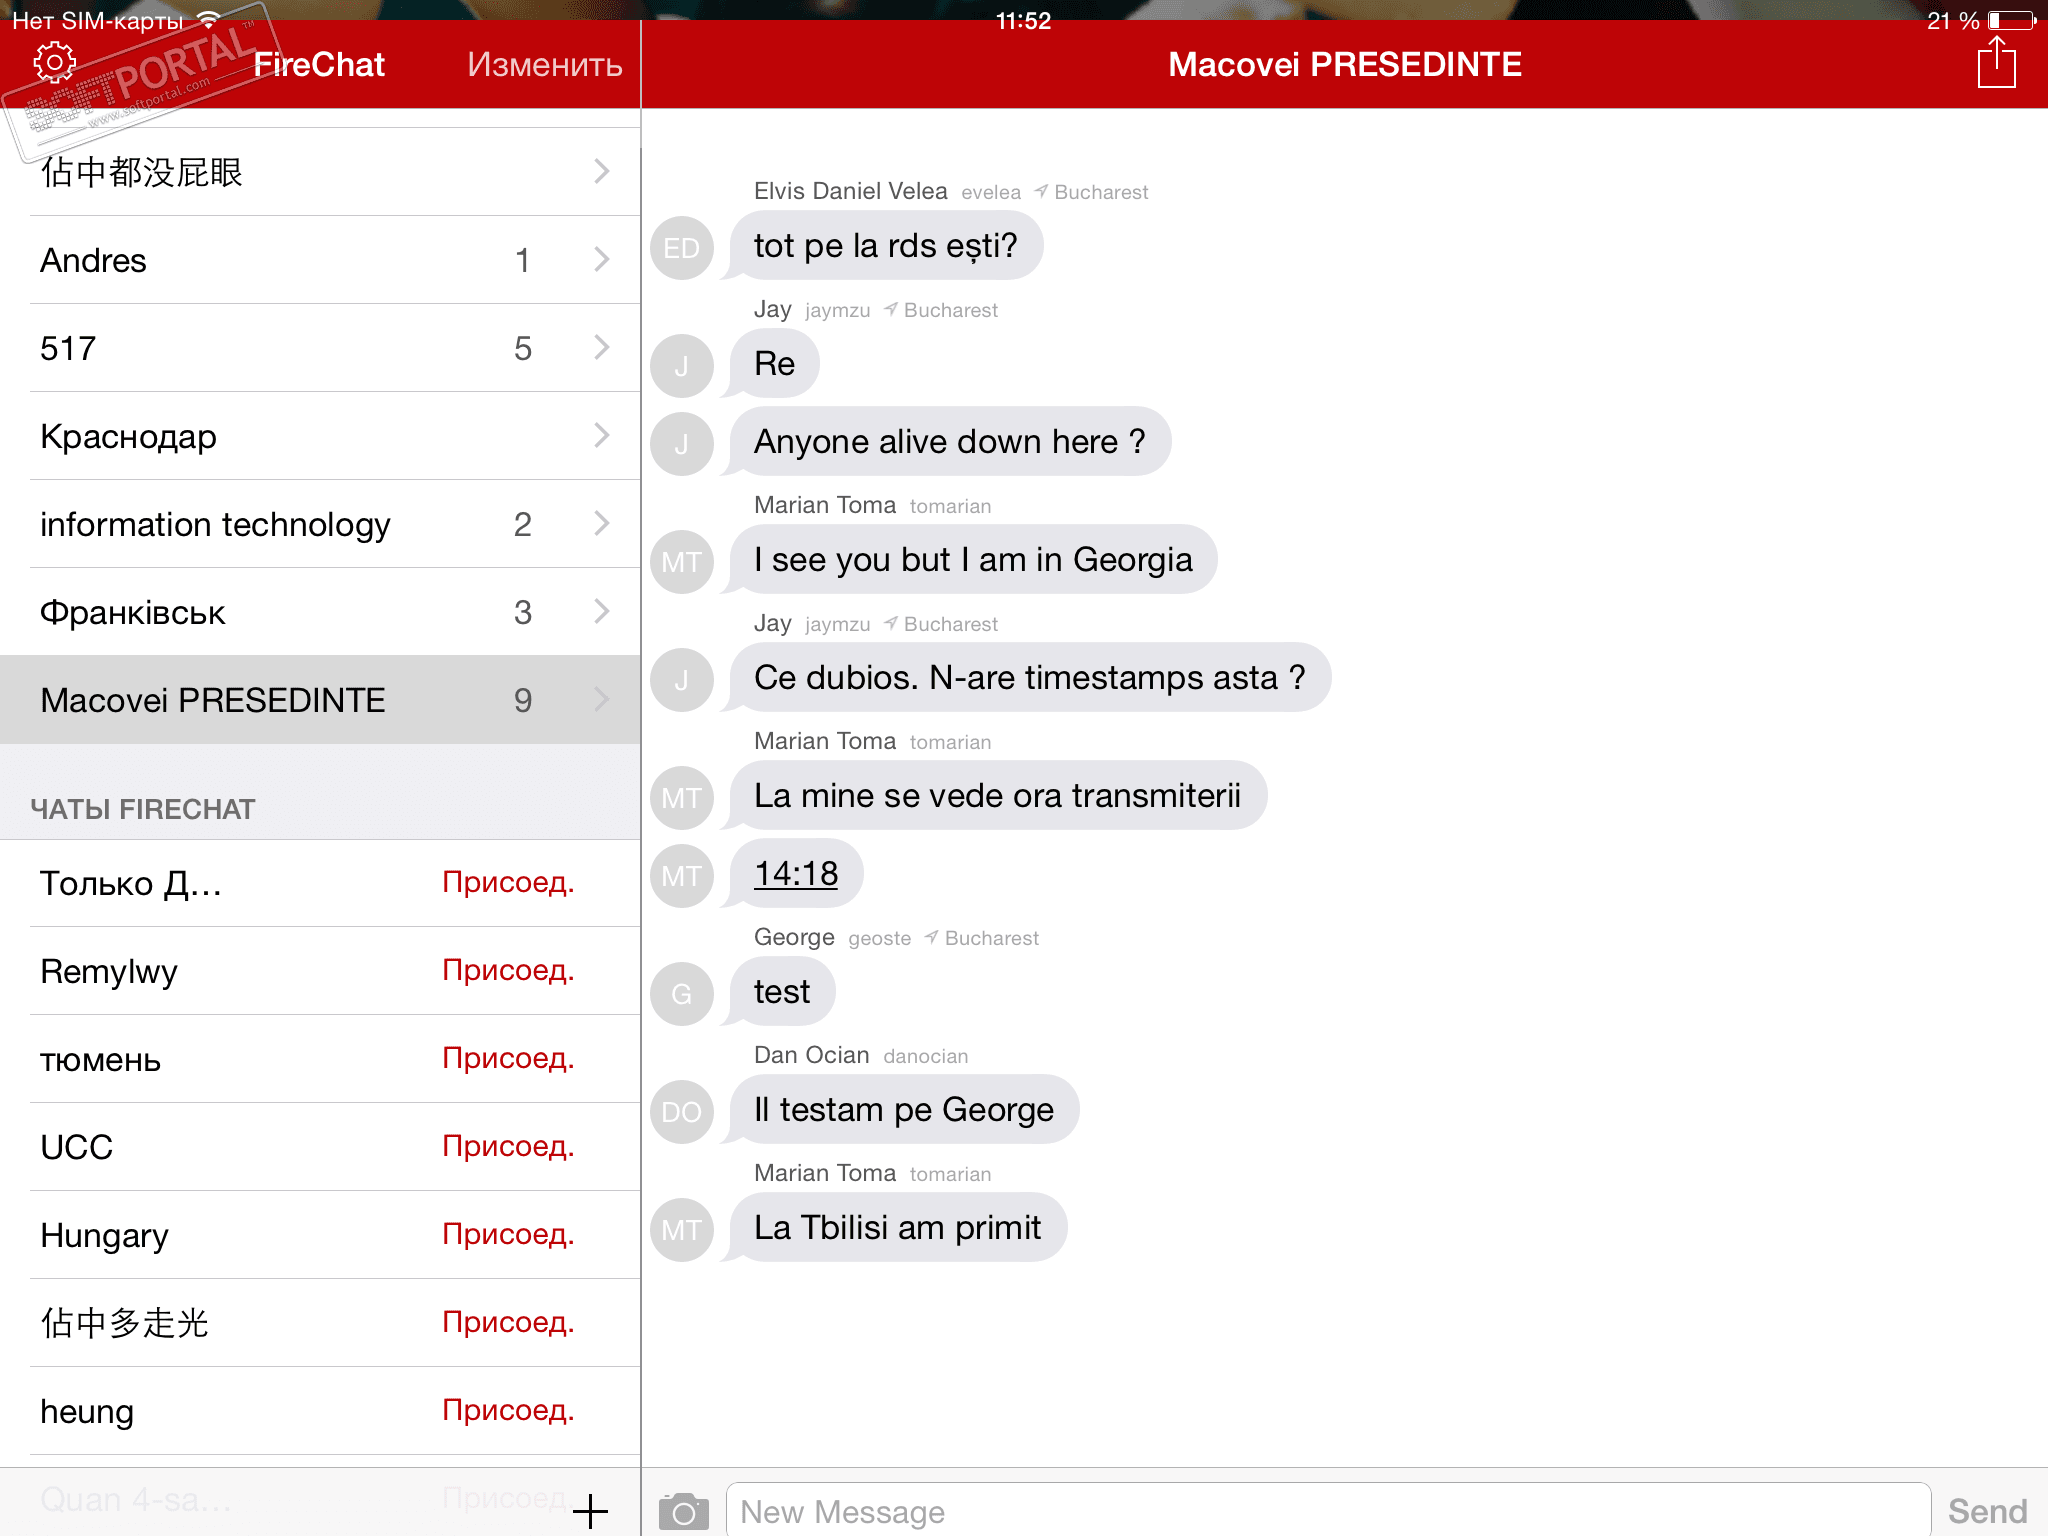The height and width of the screenshot is (1536, 2048).
Task: Open the Andres chatroom chevron
Action: coord(601,260)
